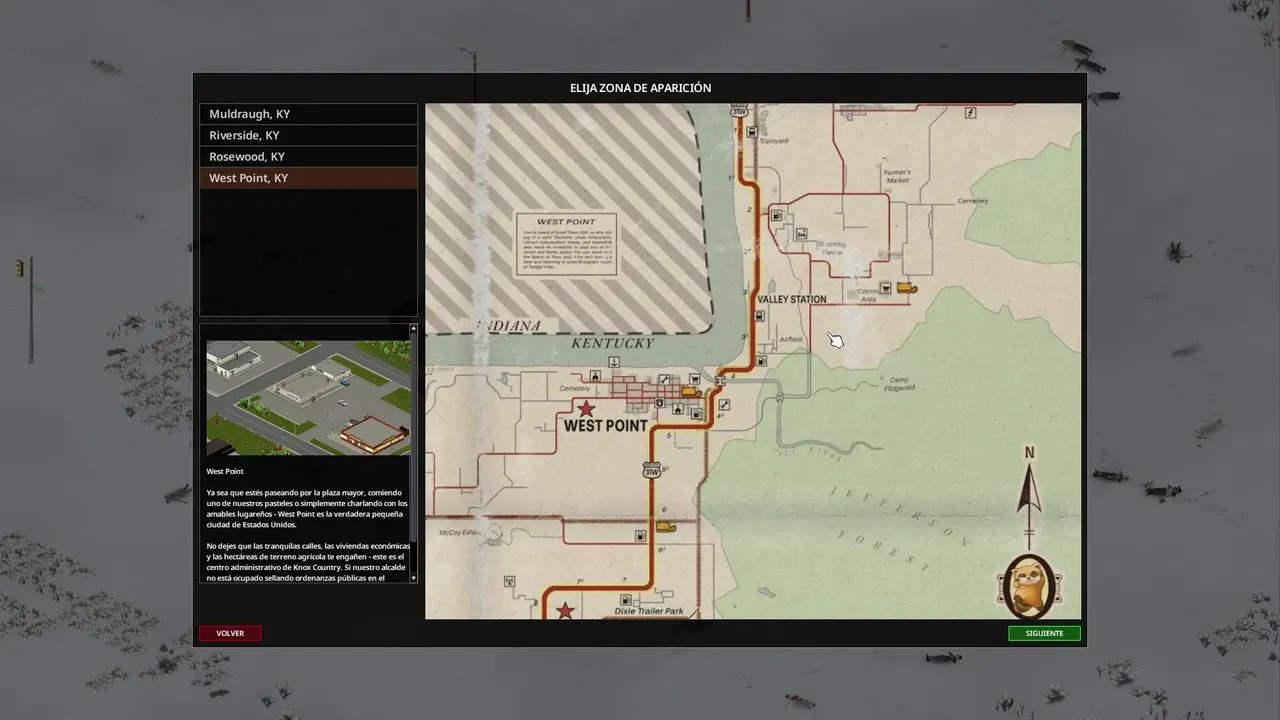Click the bulldozer icon in West Point town

pyautogui.click(x=690, y=392)
